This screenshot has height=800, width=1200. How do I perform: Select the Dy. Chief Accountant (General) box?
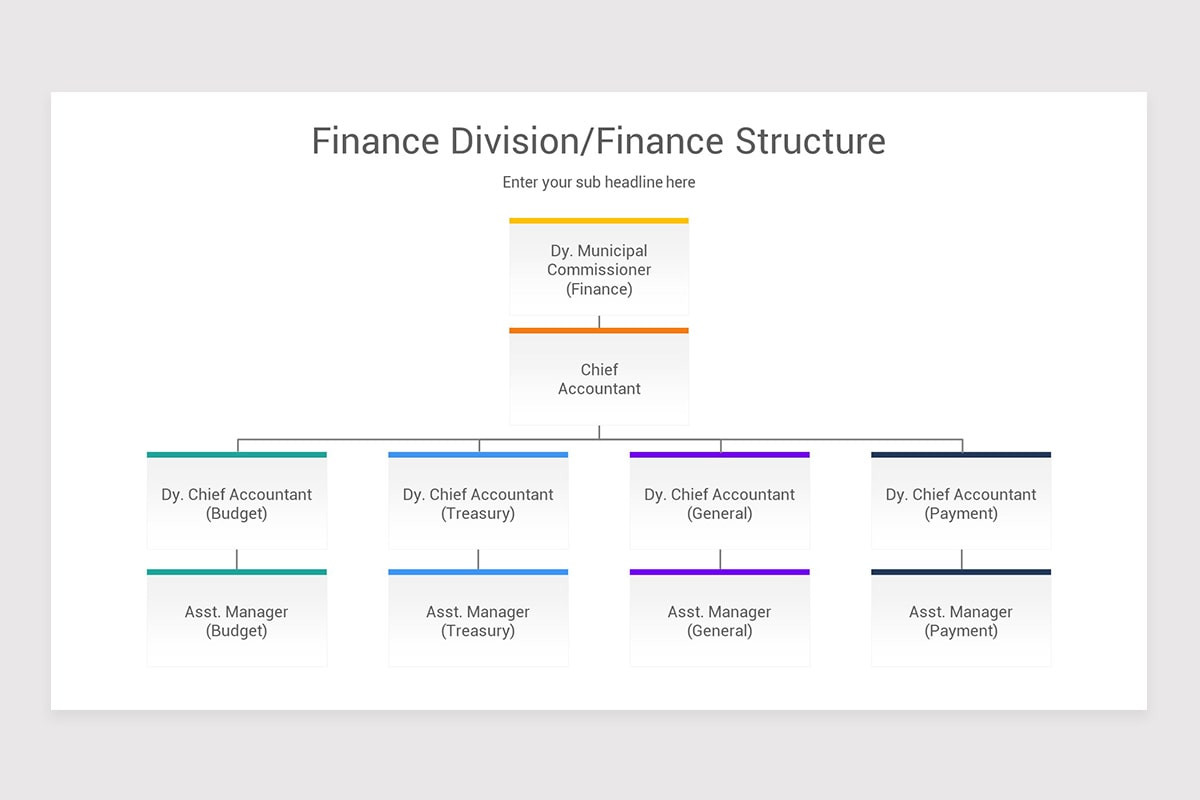(x=720, y=502)
